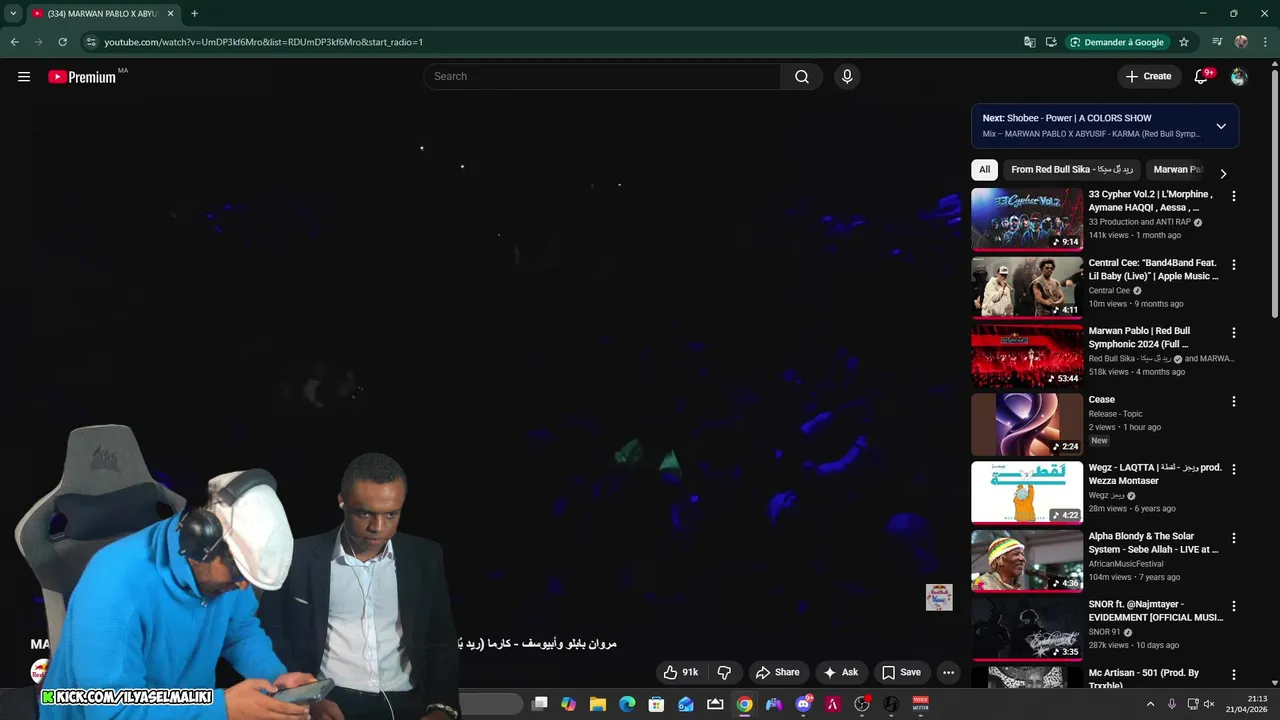This screenshot has width=1280, height=720.
Task: Open SNOR ft. Najmtayer EVIDEMMENT title
Action: [1155, 611]
